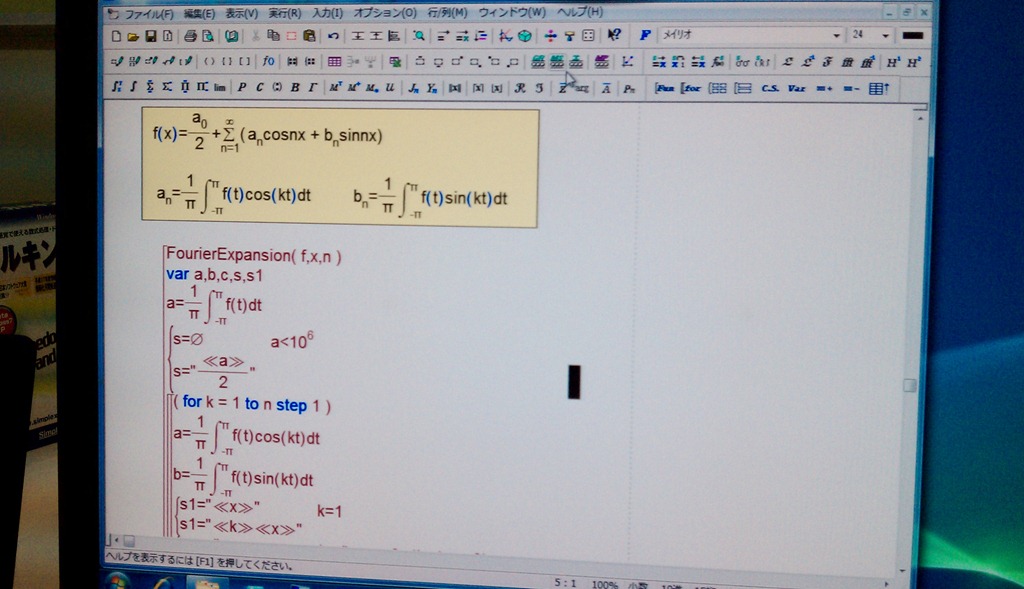Insert a matrix with the pink grid icon
The image size is (1024, 589).
pos(335,62)
